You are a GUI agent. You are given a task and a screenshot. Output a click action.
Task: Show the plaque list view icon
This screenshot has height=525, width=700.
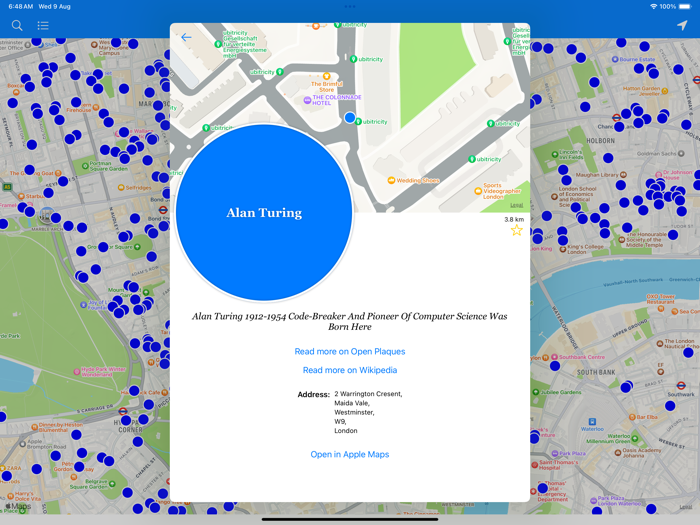[43, 25]
